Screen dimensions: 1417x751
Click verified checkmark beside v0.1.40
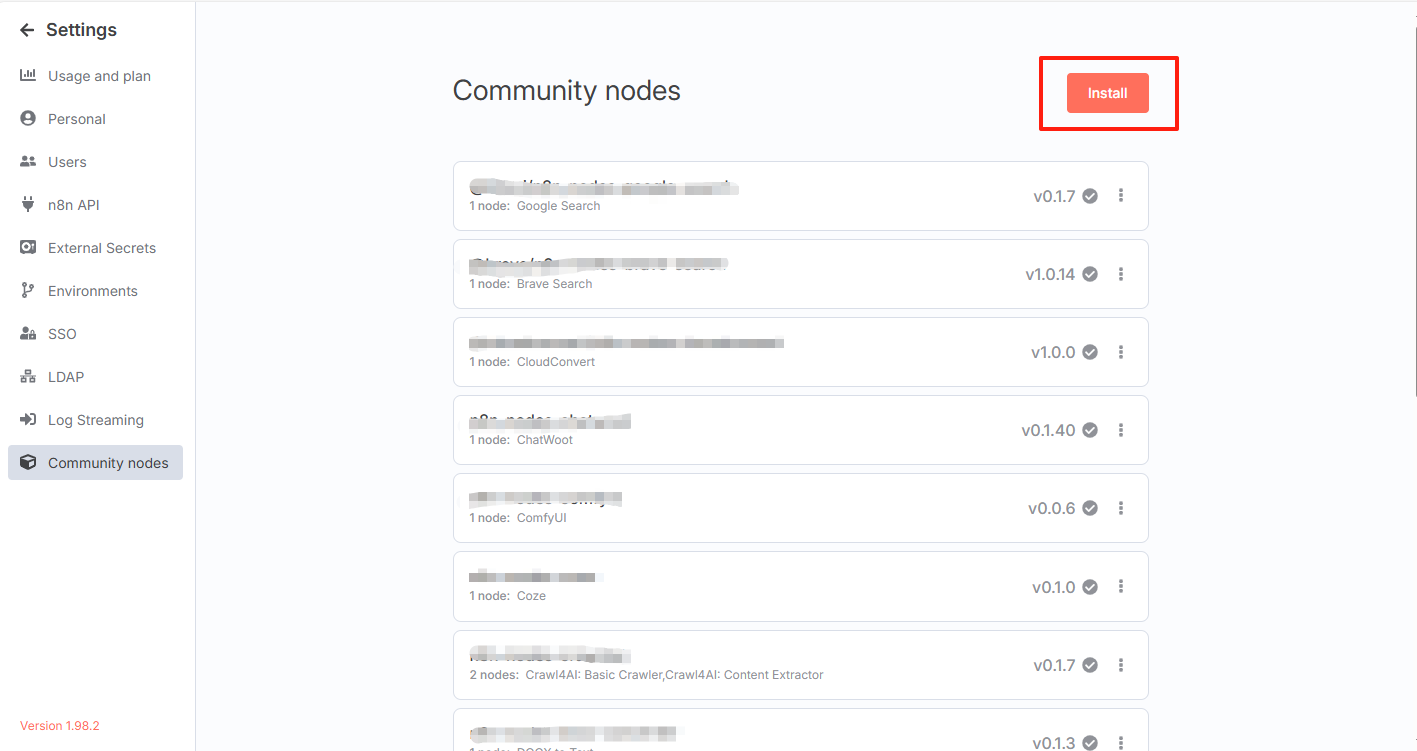pos(1090,430)
